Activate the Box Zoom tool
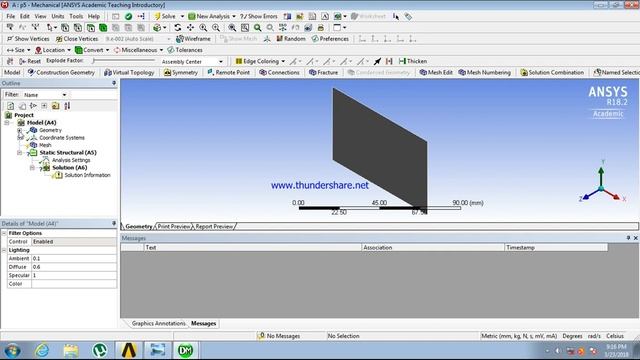 coord(216,27)
